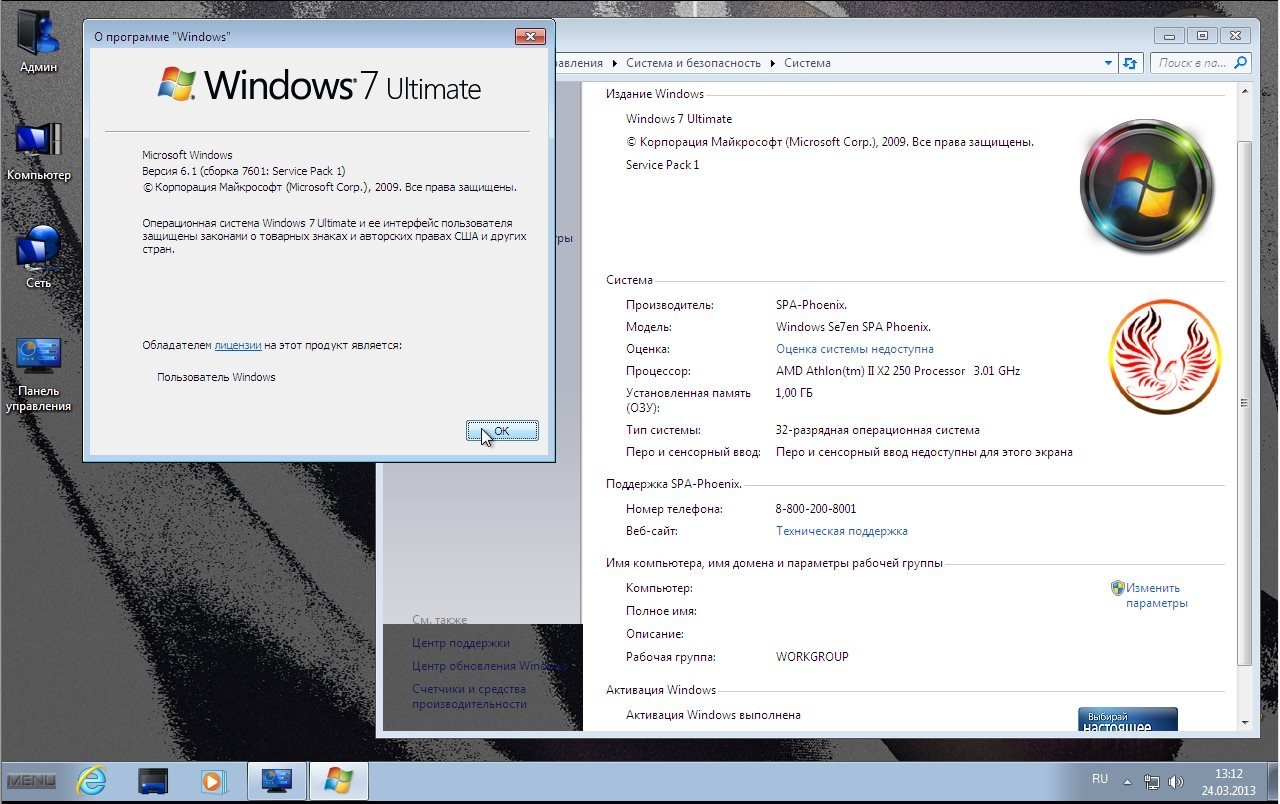Show hidden system tray icons
Screen dimensions: 1280x804
click(1127, 781)
